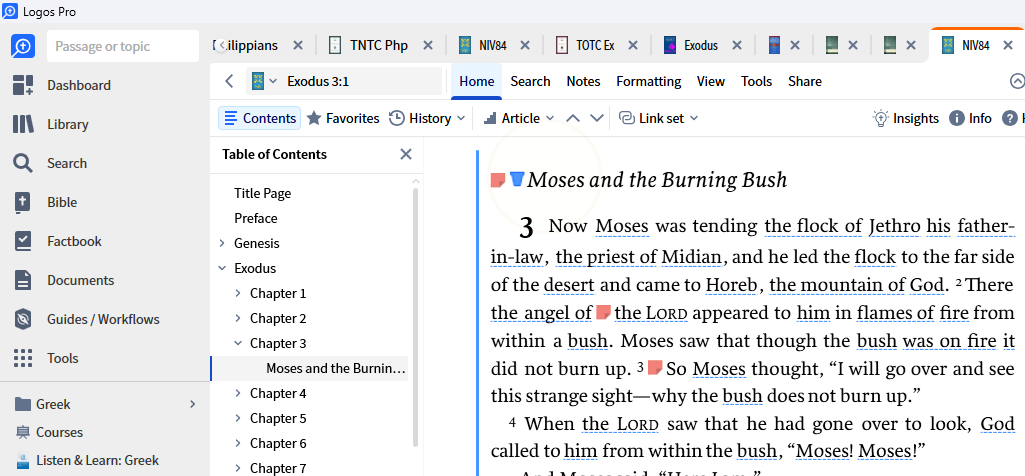The width and height of the screenshot is (1025, 476).
Task: Open Insights lightbulb panel
Action: tap(905, 118)
